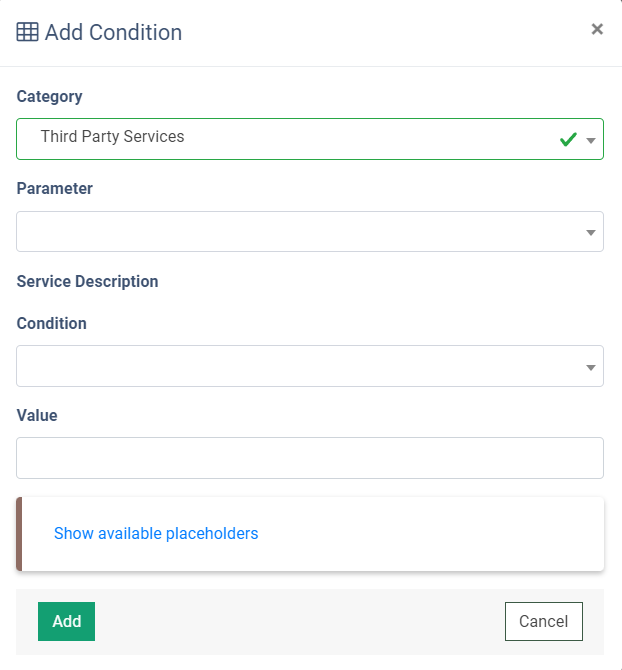
Task: Click the brown accent bar on placeholders panel
Action: click(x=19, y=534)
